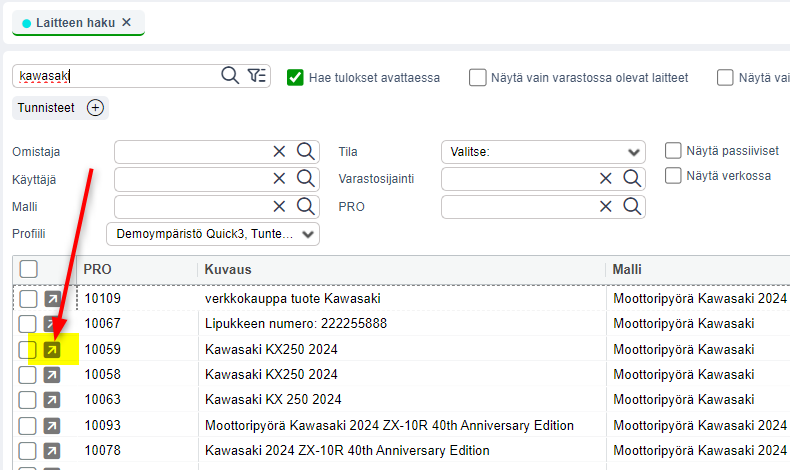Click Kawasaki KX 250 2024 description

(273, 399)
